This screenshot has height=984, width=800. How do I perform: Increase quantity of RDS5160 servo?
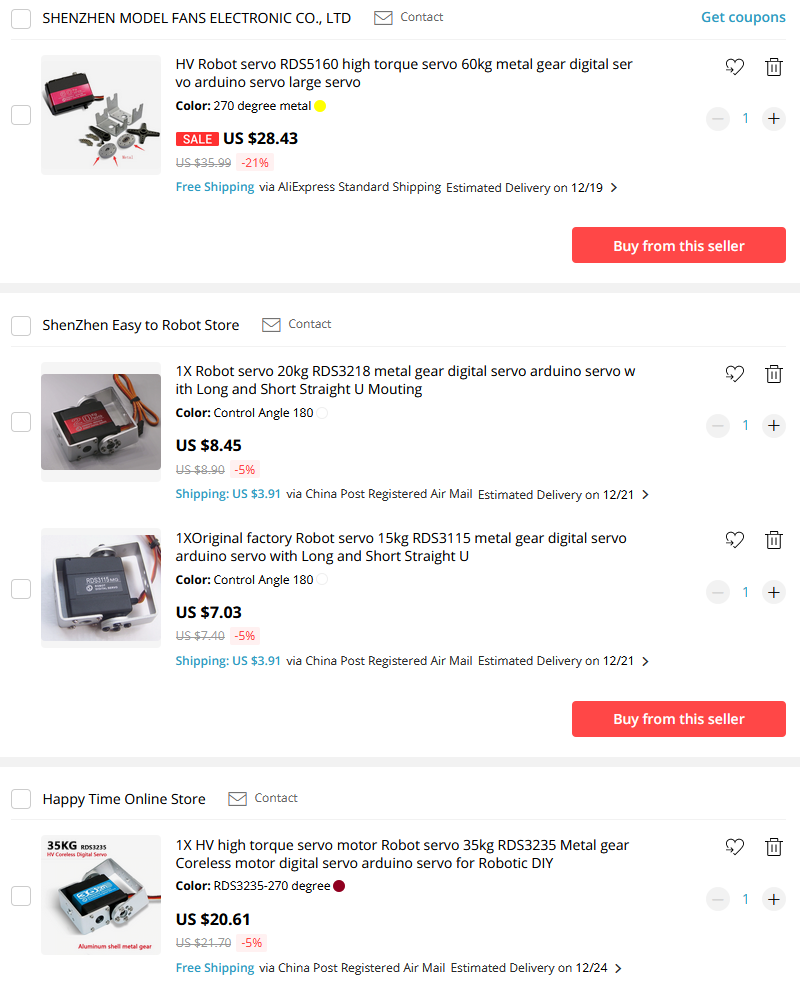(774, 119)
